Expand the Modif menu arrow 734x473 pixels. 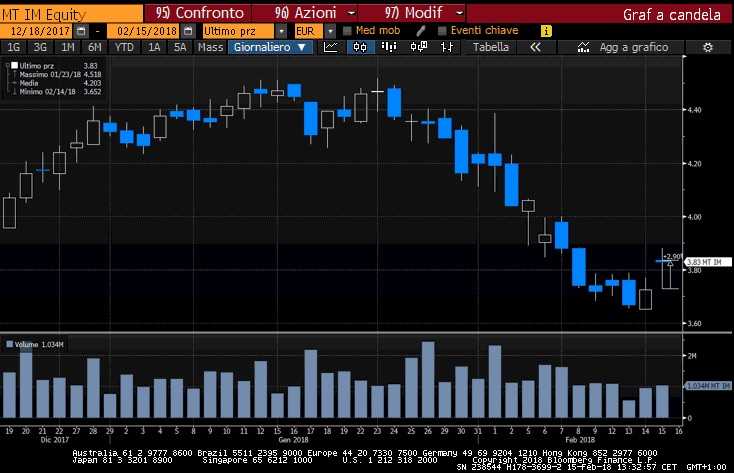pos(460,13)
